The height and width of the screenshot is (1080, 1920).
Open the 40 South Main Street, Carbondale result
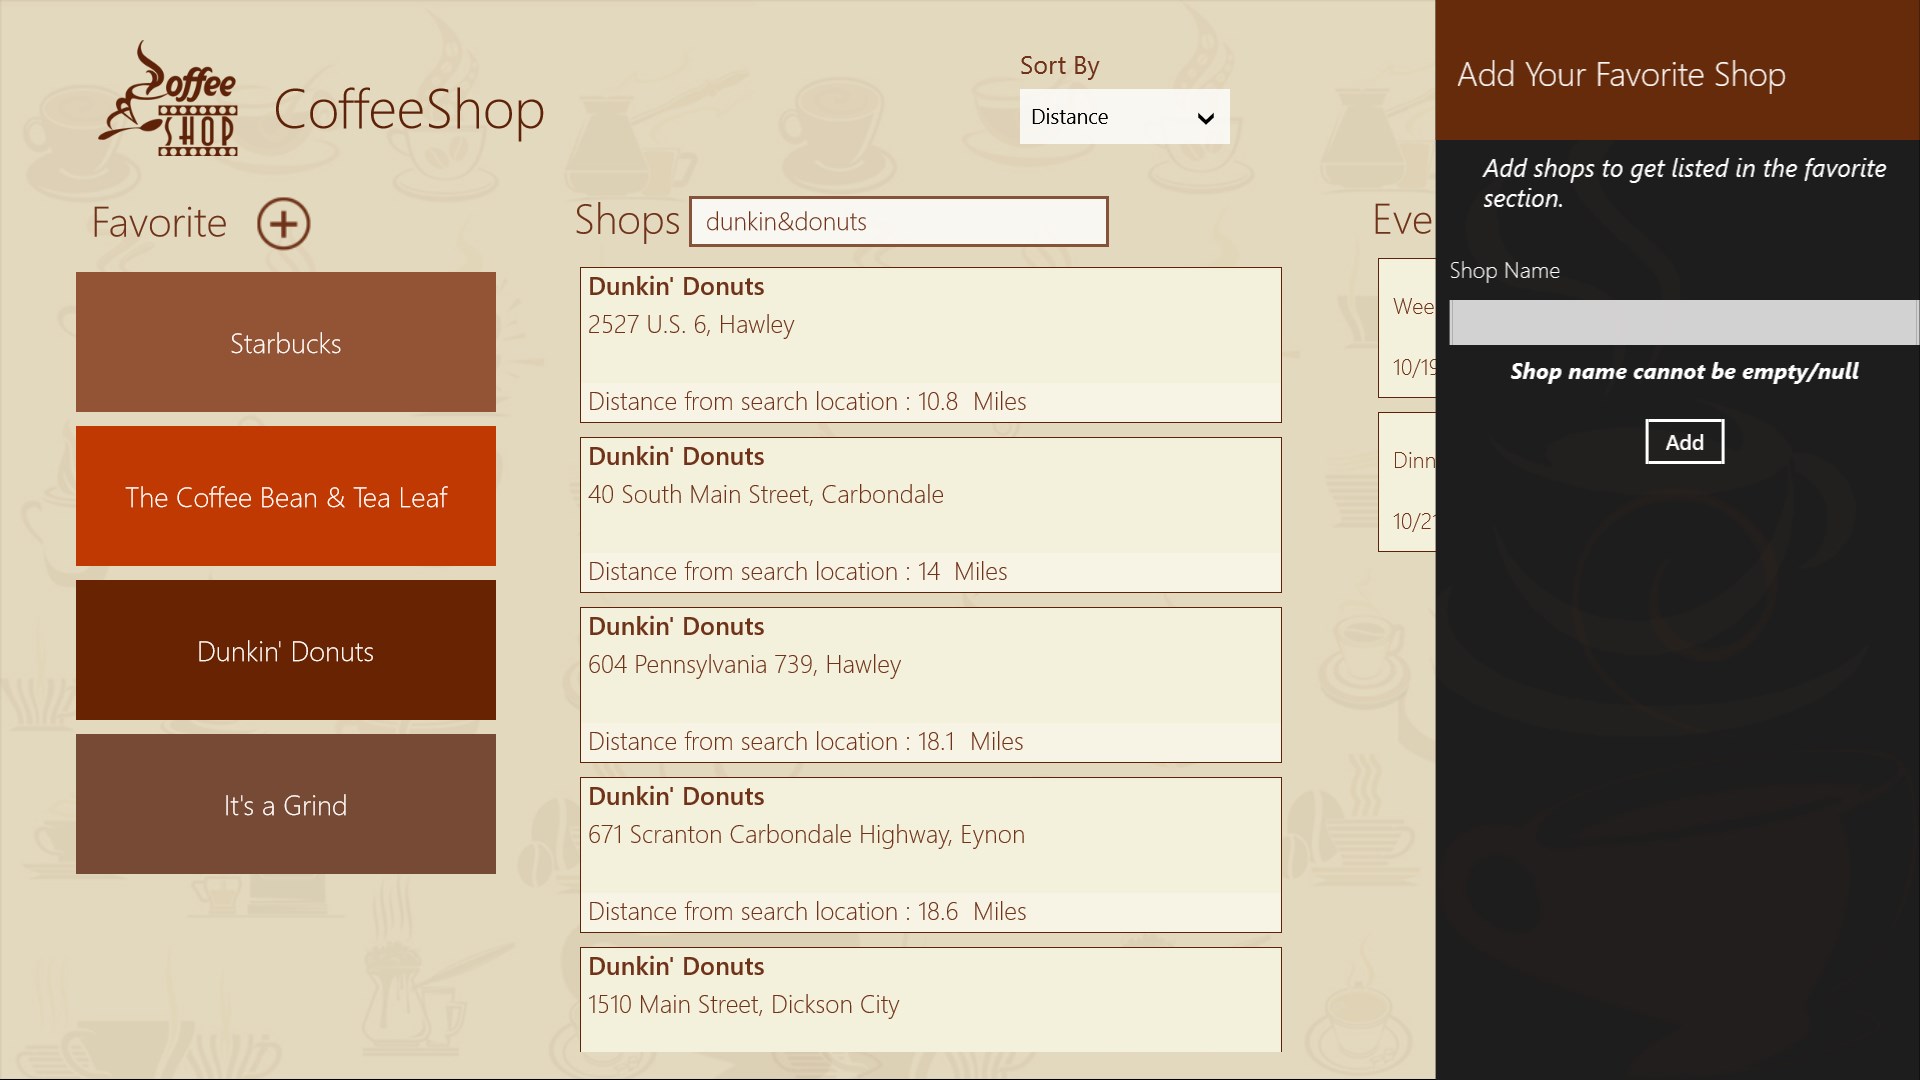pyautogui.click(x=930, y=514)
